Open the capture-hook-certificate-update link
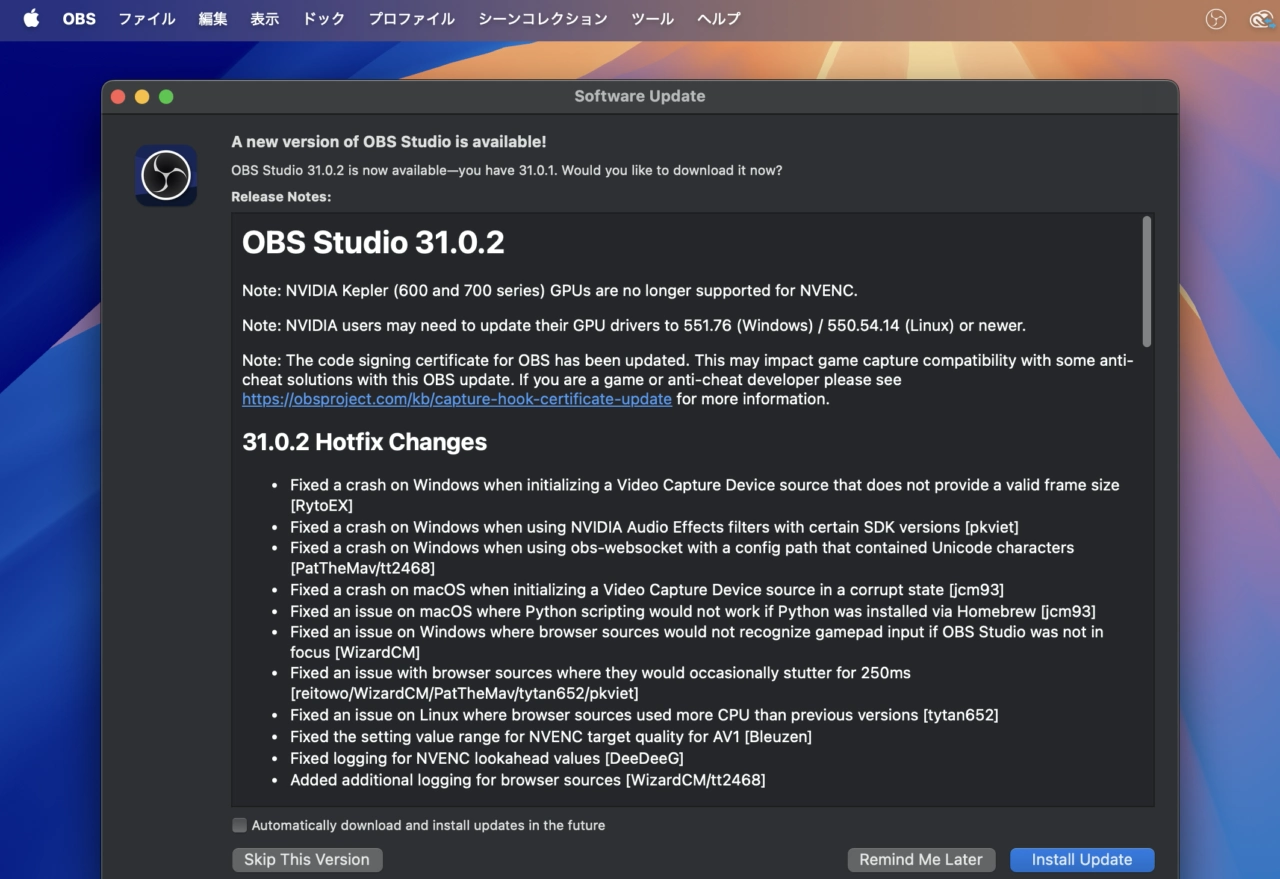 (457, 399)
